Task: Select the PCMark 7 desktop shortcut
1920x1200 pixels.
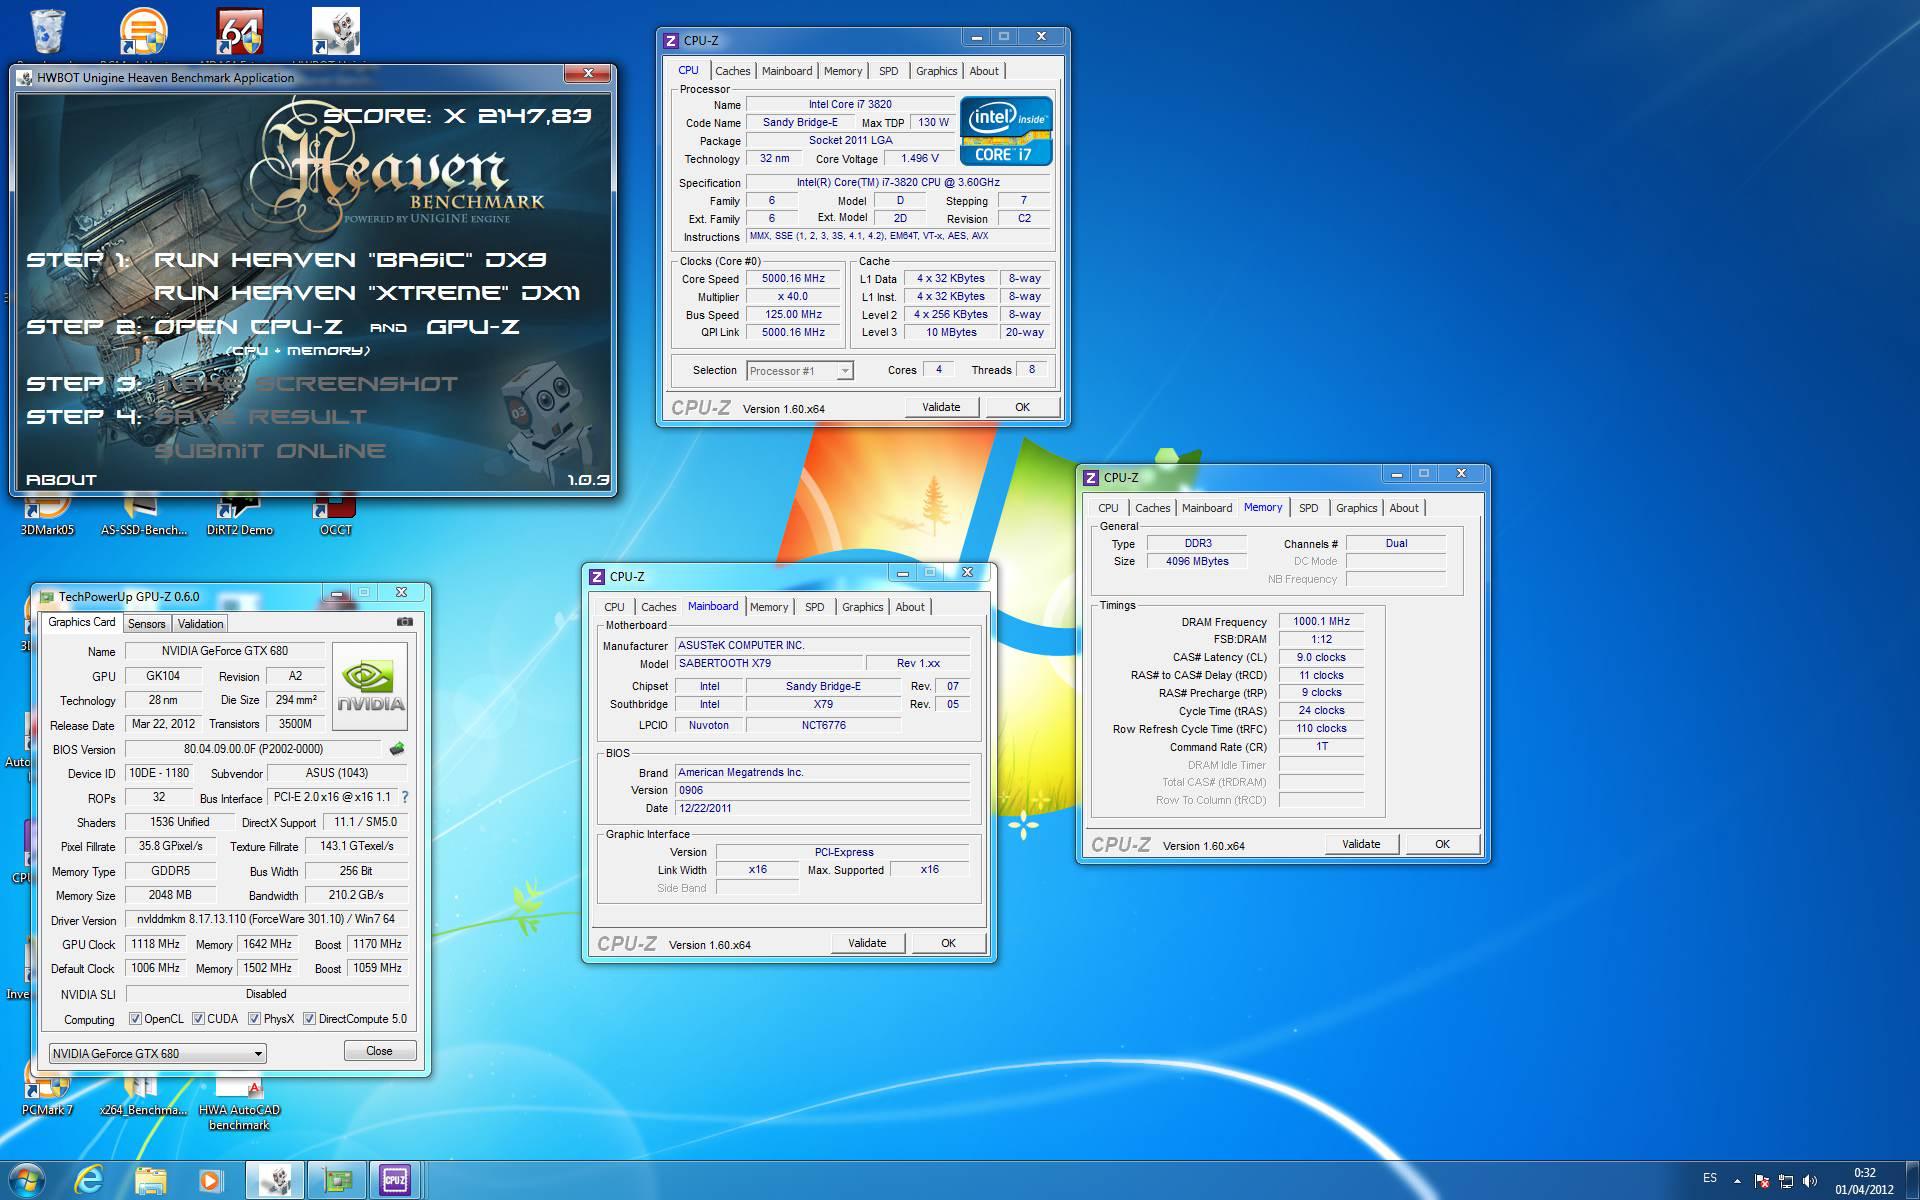Action: (x=47, y=1093)
